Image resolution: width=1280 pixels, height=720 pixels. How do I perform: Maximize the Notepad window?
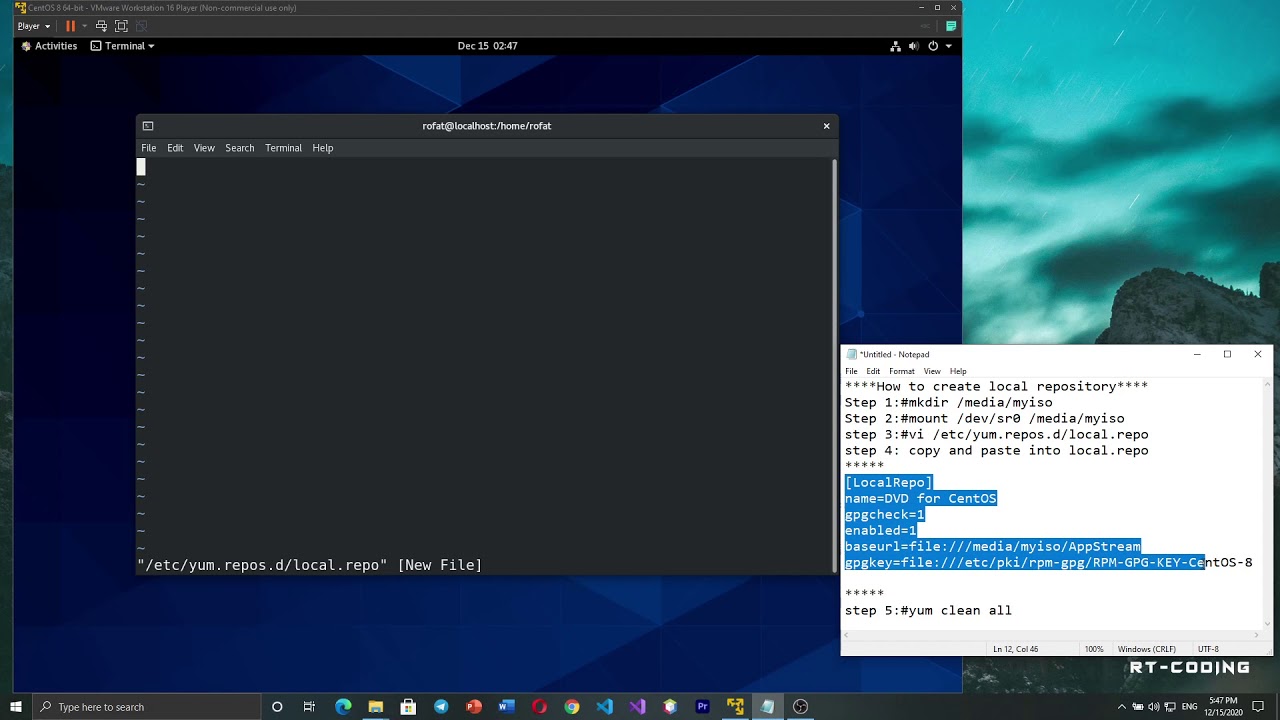(1227, 354)
